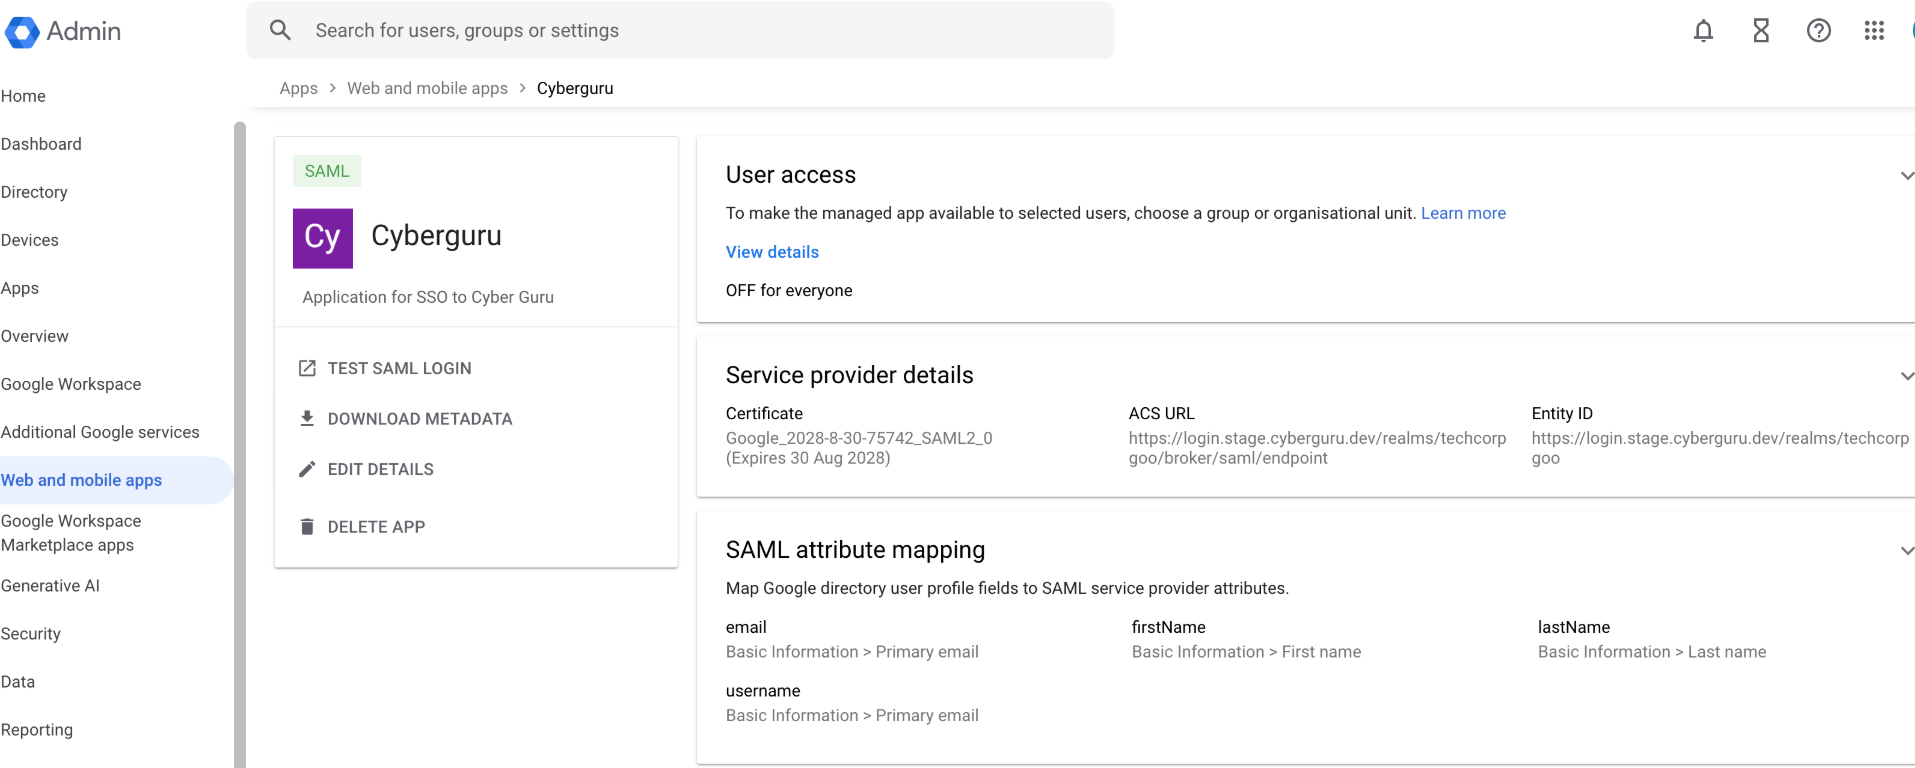Click the edit details pencil icon
Viewport: 1915px width, 768px height.
tap(307, 469)
